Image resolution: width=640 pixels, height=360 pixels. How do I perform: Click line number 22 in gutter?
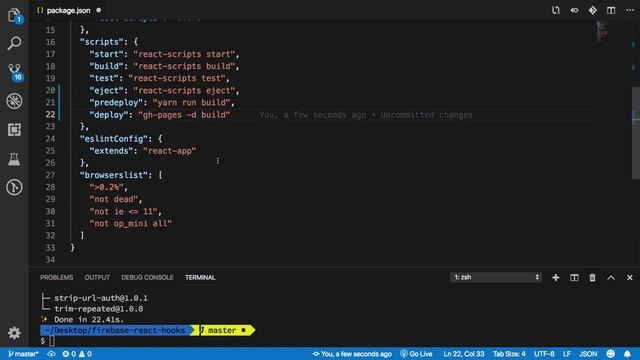(50, 115)
